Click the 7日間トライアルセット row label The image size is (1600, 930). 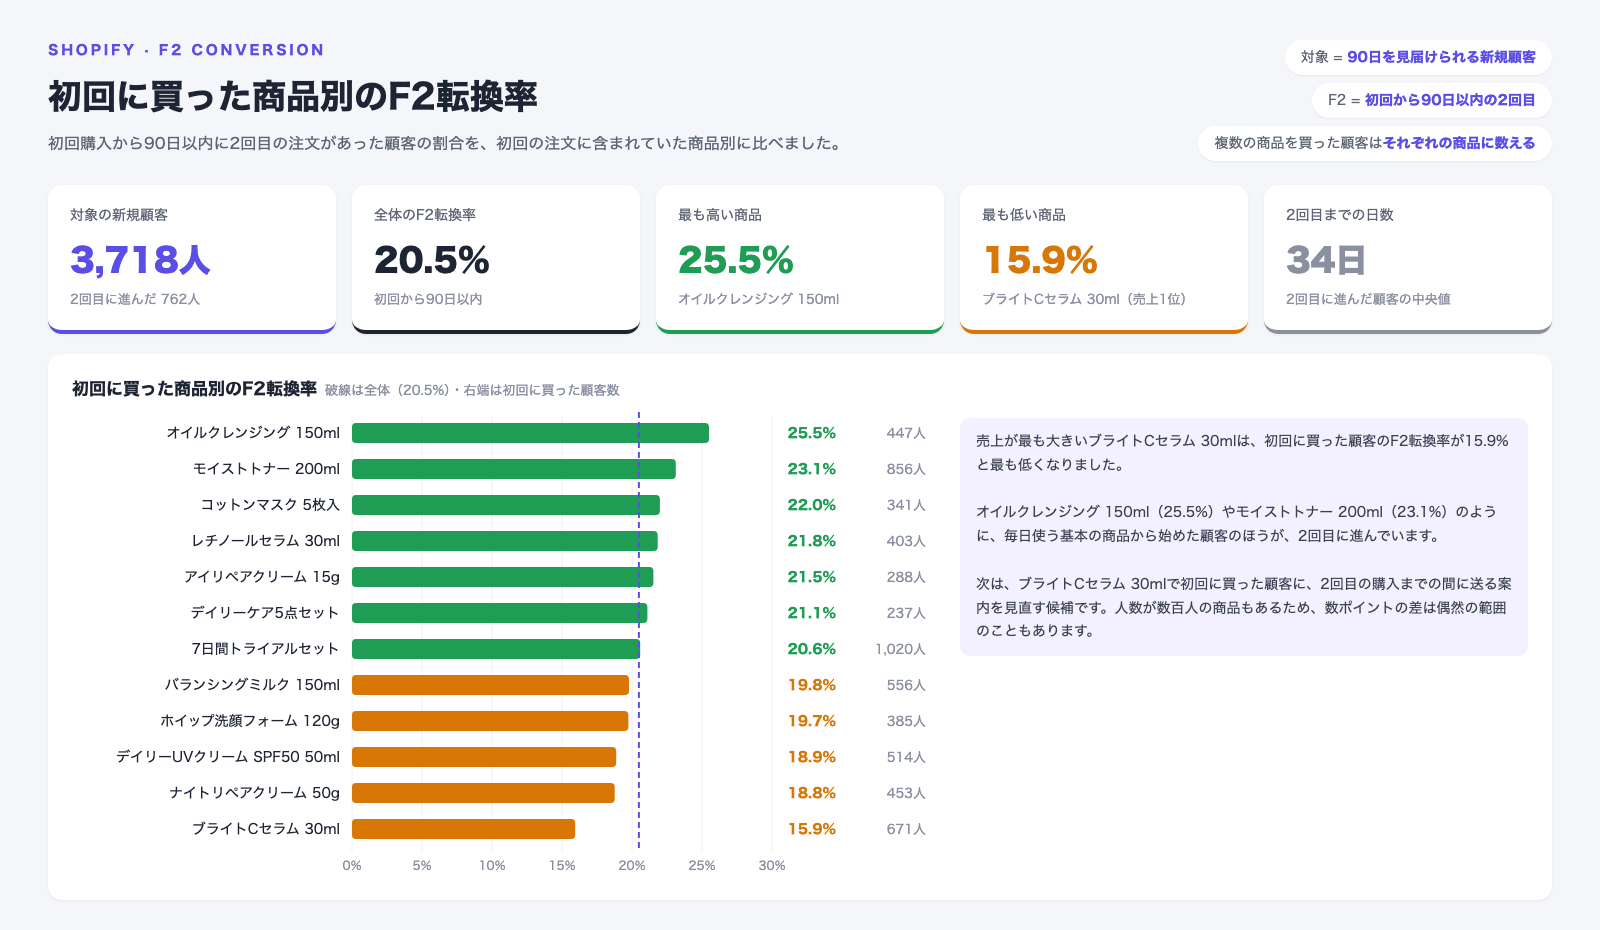pos(265,649)
